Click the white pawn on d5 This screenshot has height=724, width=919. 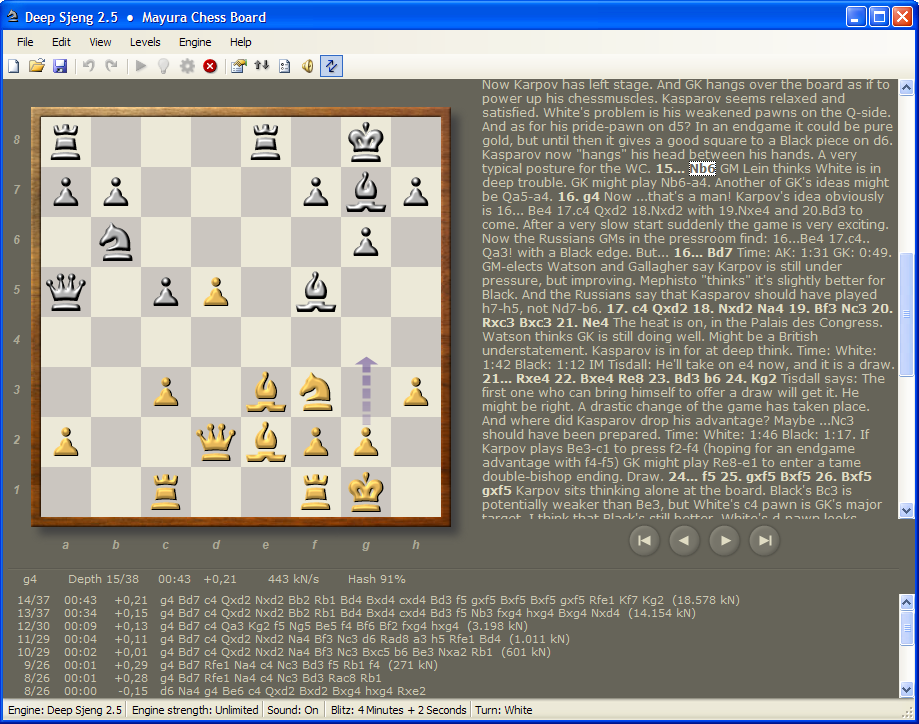(x=216, y=292)
